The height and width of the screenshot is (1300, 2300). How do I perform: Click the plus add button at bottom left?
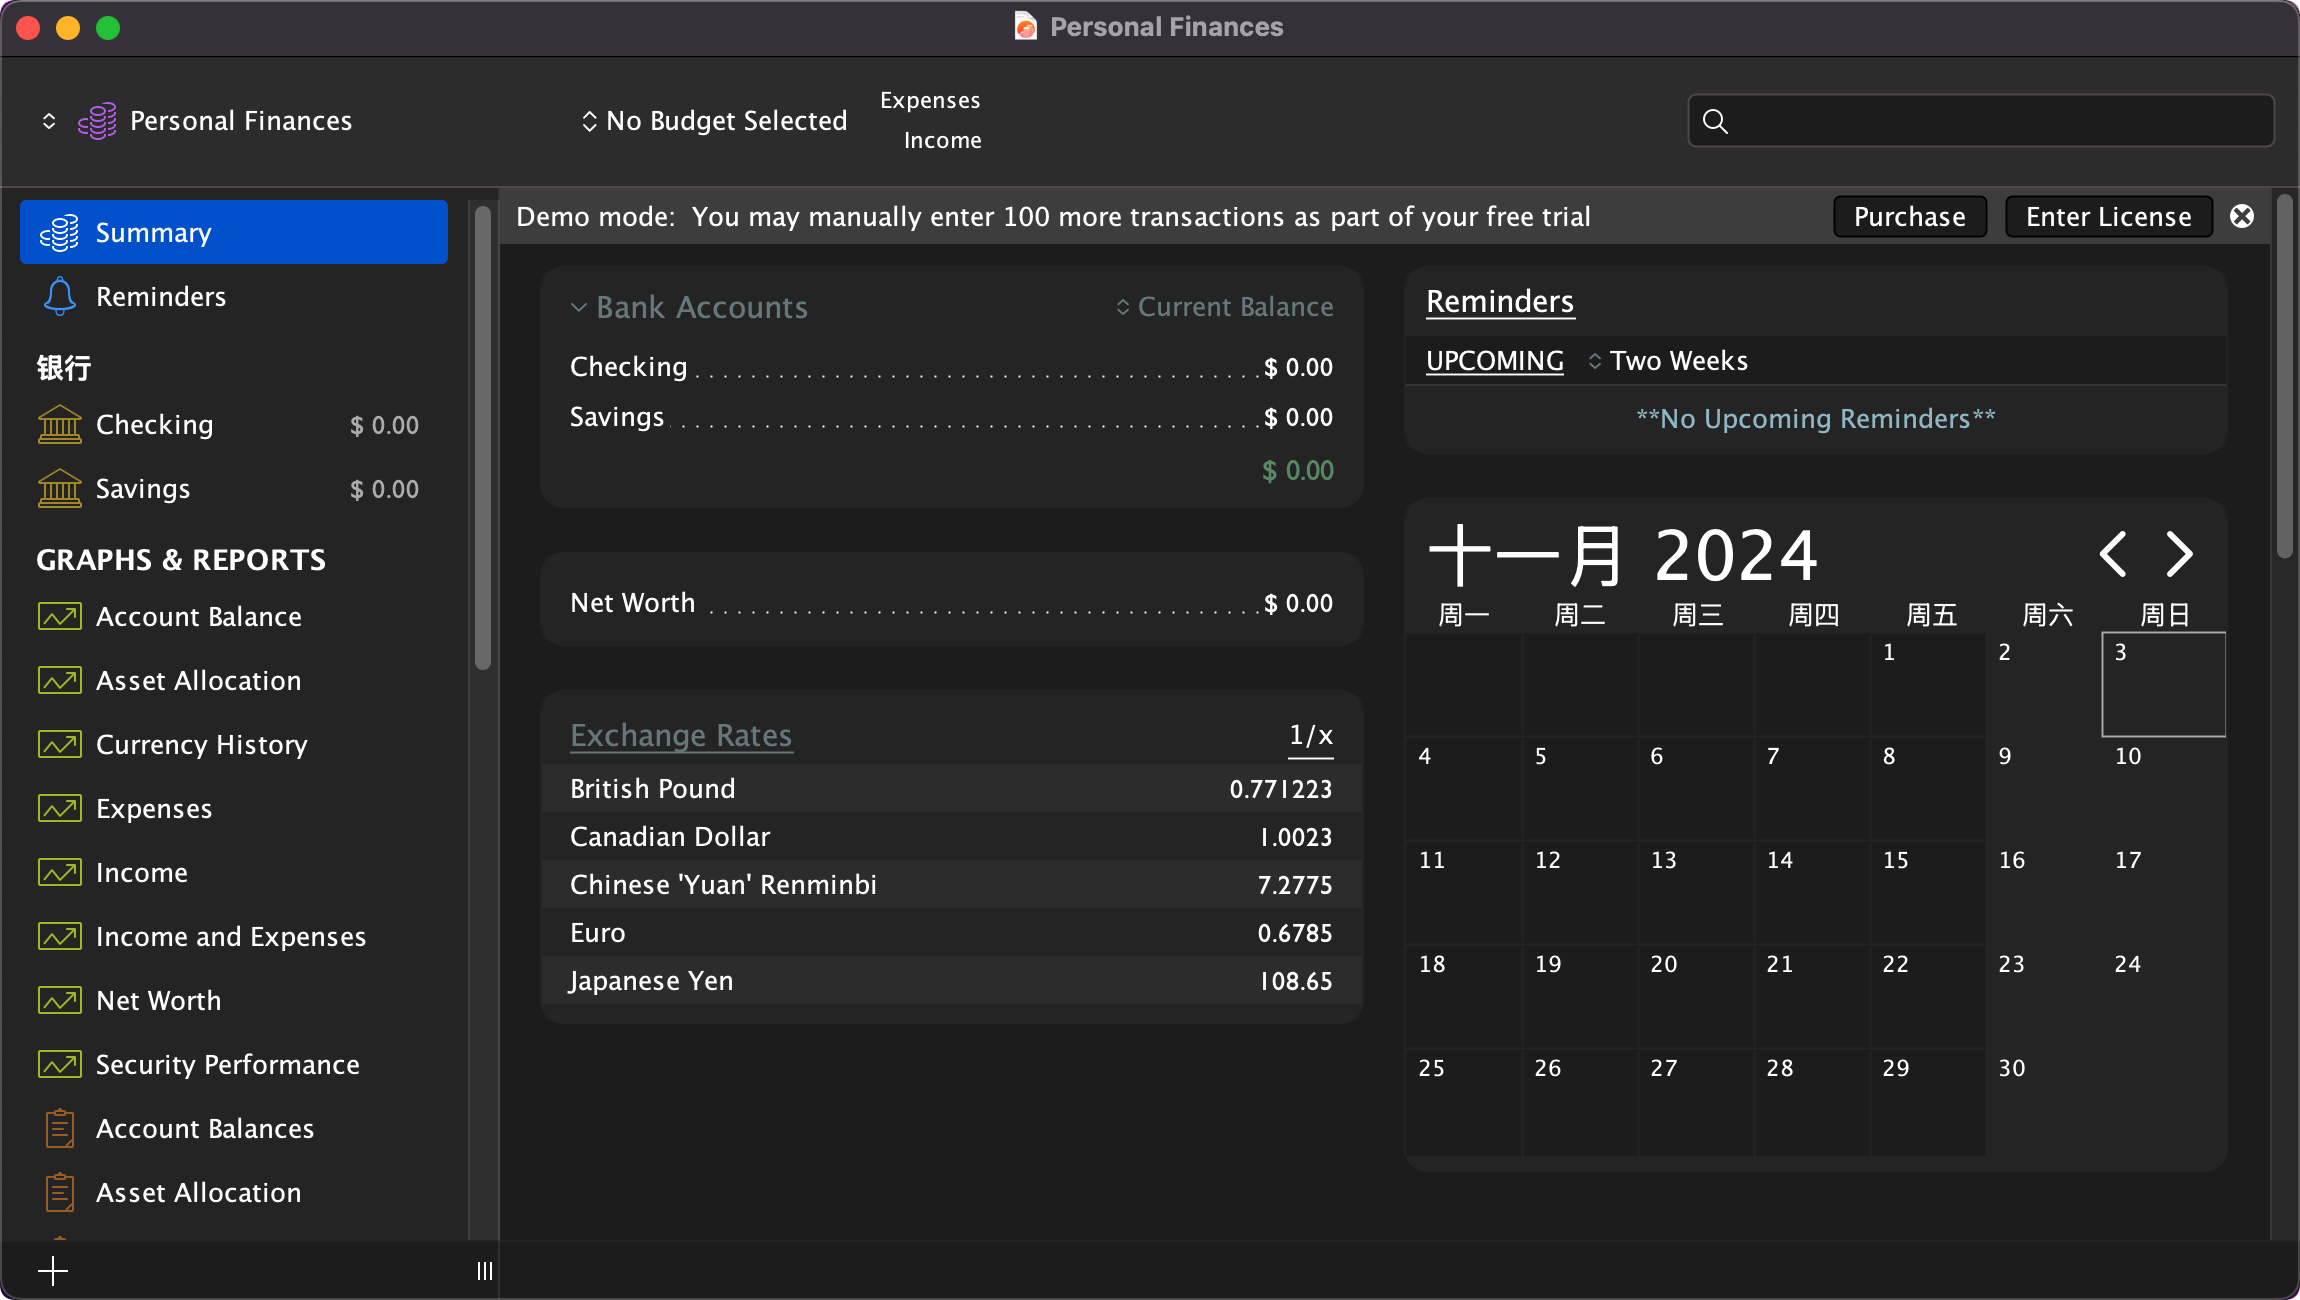coord(53,1271)
